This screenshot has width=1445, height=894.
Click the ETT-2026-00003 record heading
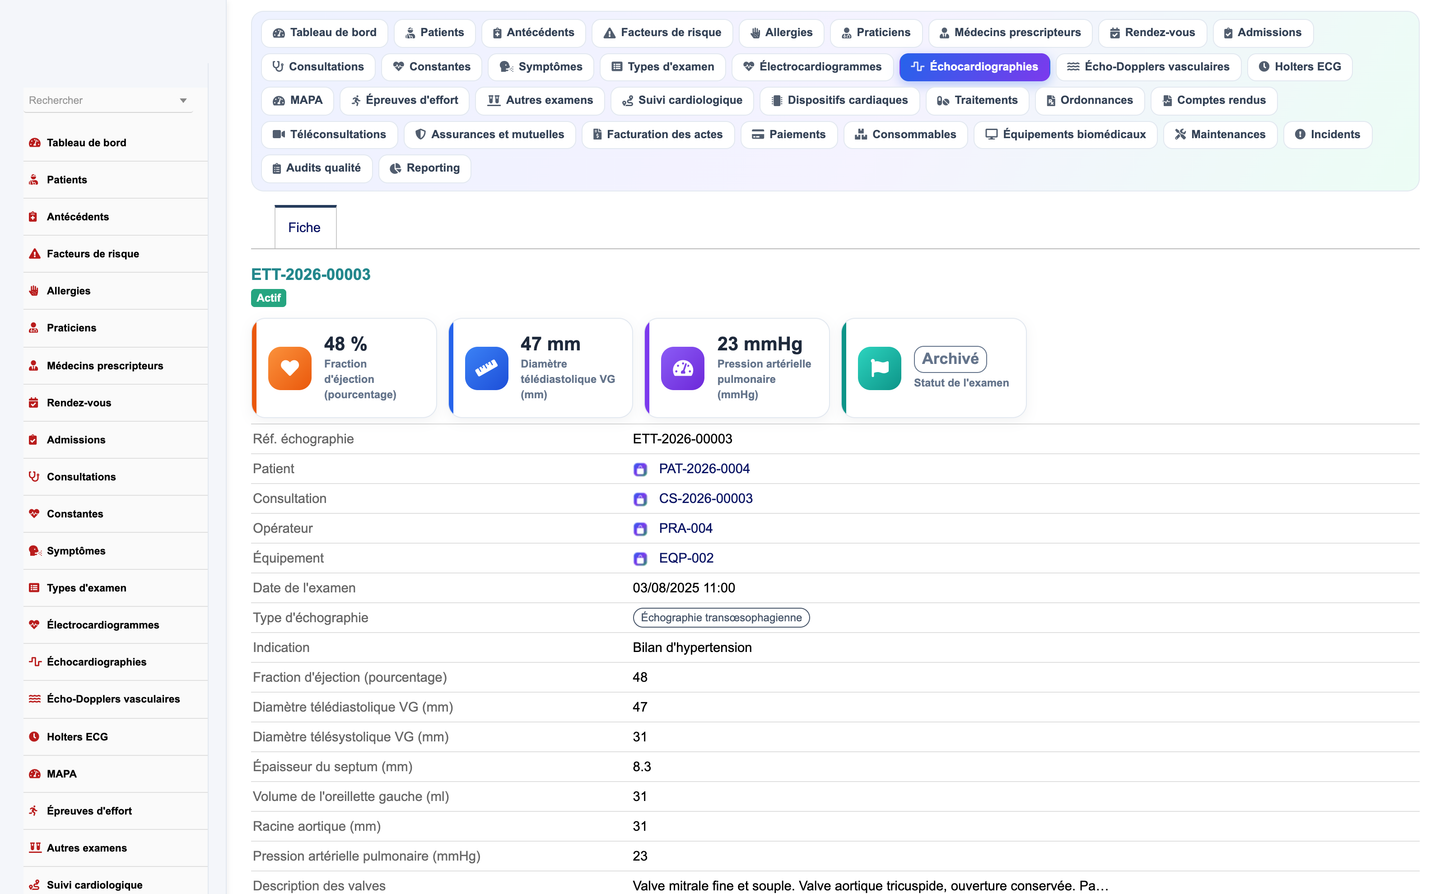pos(311,275)
